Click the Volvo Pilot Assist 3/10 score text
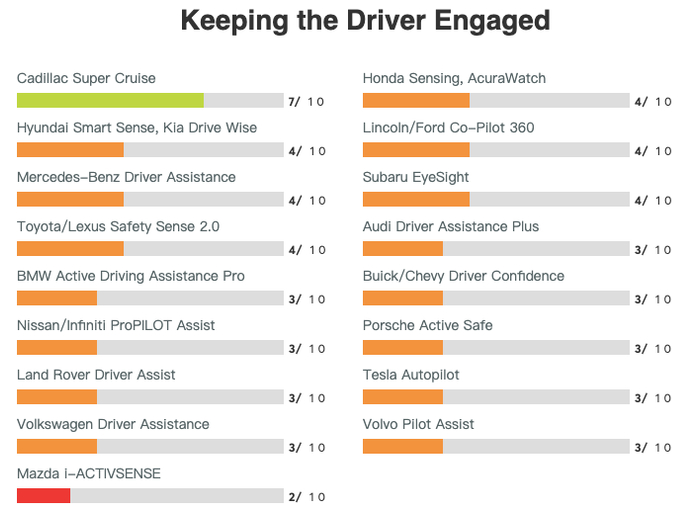 [652, 447]
